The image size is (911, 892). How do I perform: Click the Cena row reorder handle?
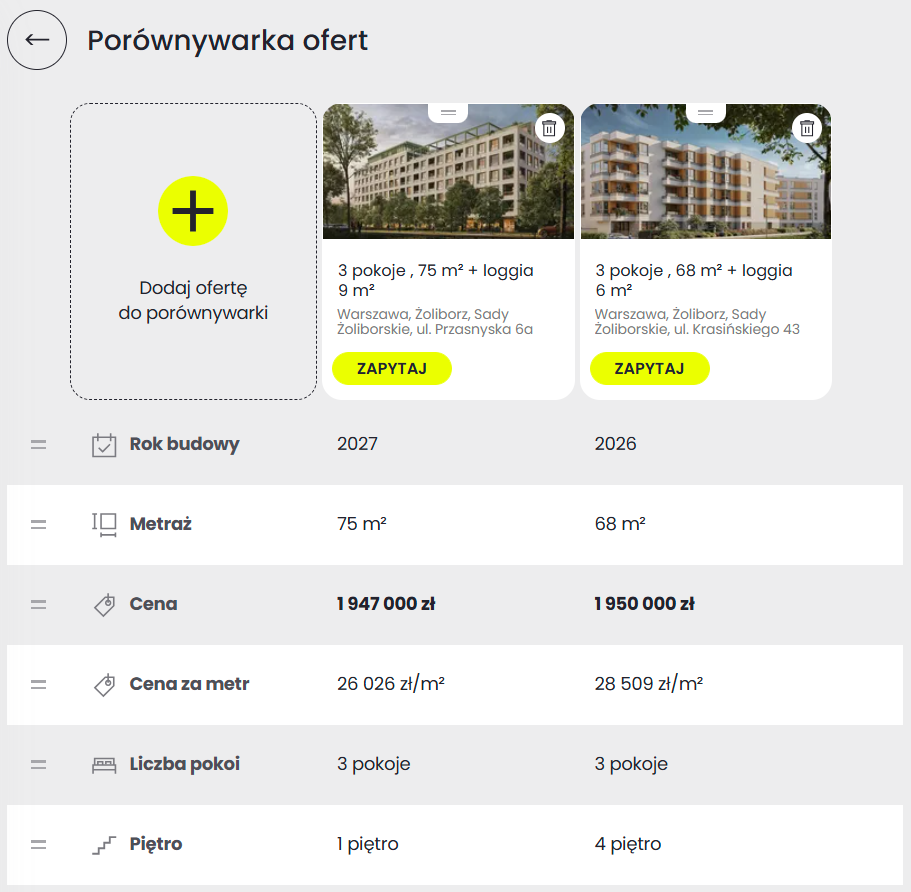point(38,604)
